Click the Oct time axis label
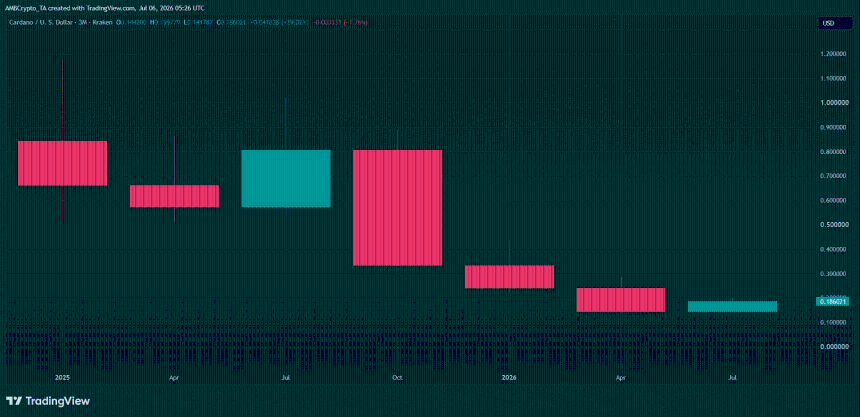 398,377
